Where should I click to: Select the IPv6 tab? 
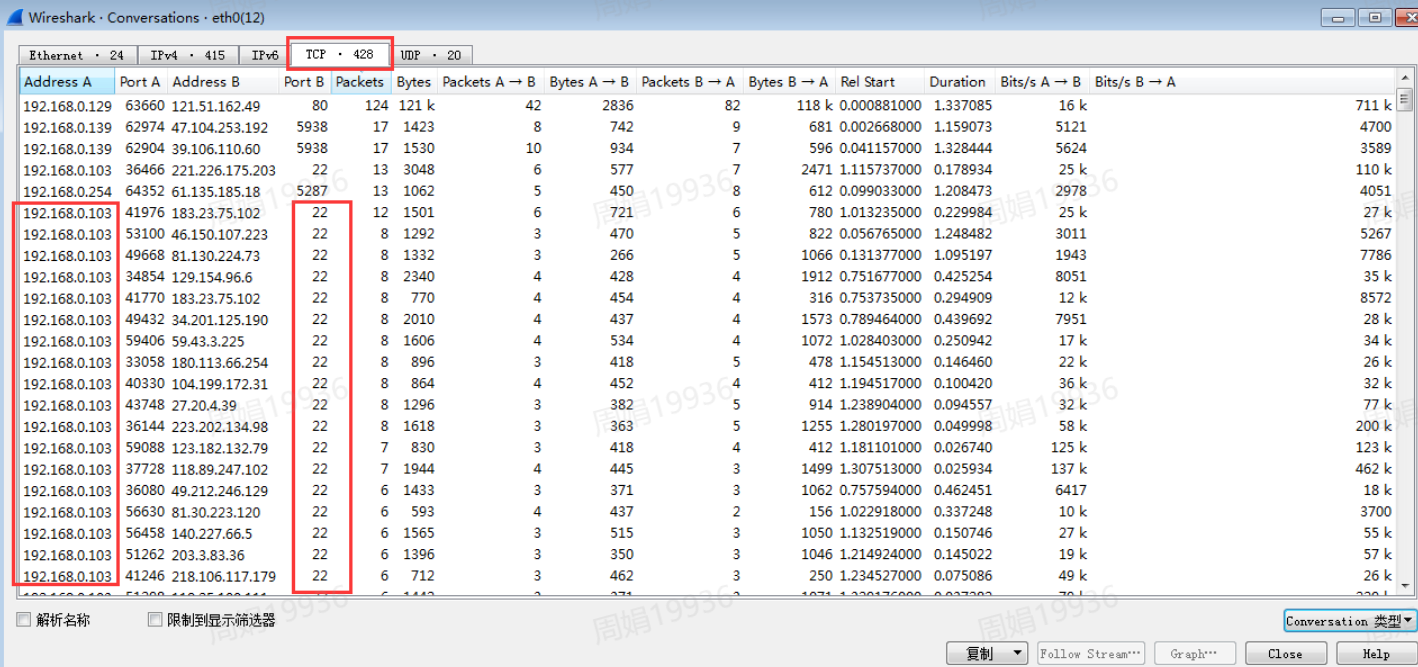pyautogui.click(x=265, y=55)
